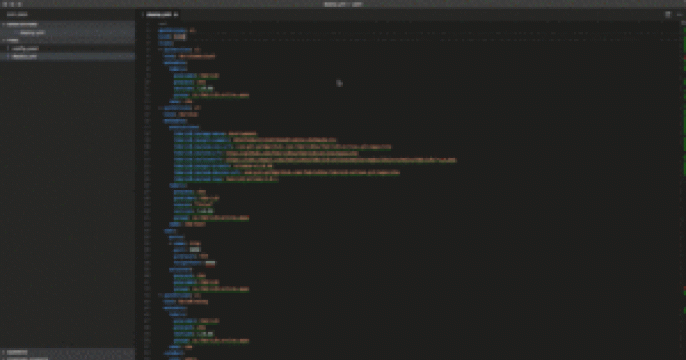Expand the first collapsed section at the sidebar bottom
The image size is (686, 360).
(x=68, y=352)
